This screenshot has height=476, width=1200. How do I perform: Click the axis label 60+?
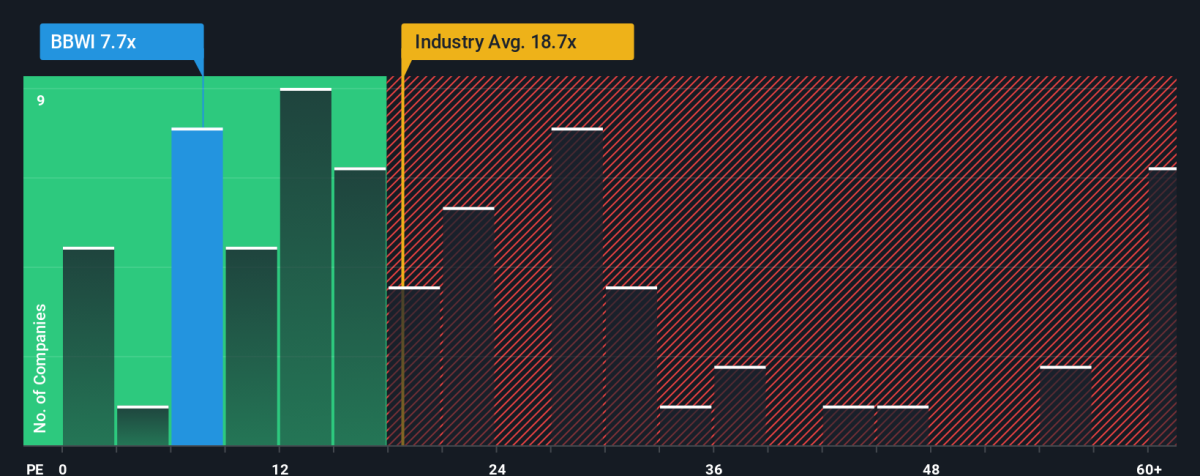coord(1148,469)
